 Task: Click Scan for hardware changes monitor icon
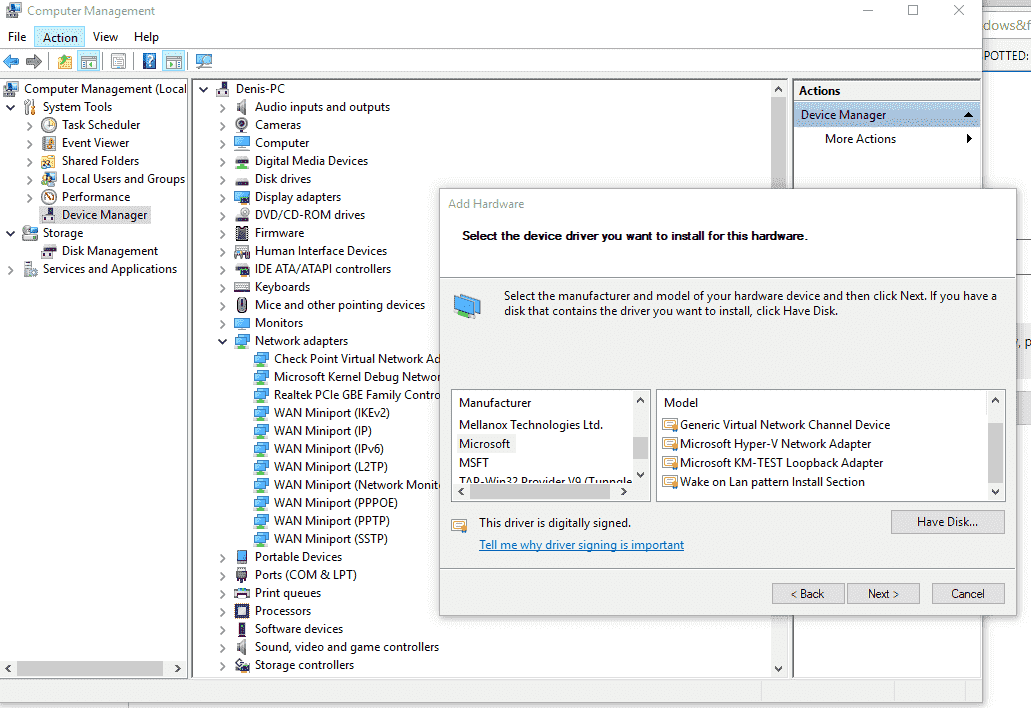click(204, 62)
